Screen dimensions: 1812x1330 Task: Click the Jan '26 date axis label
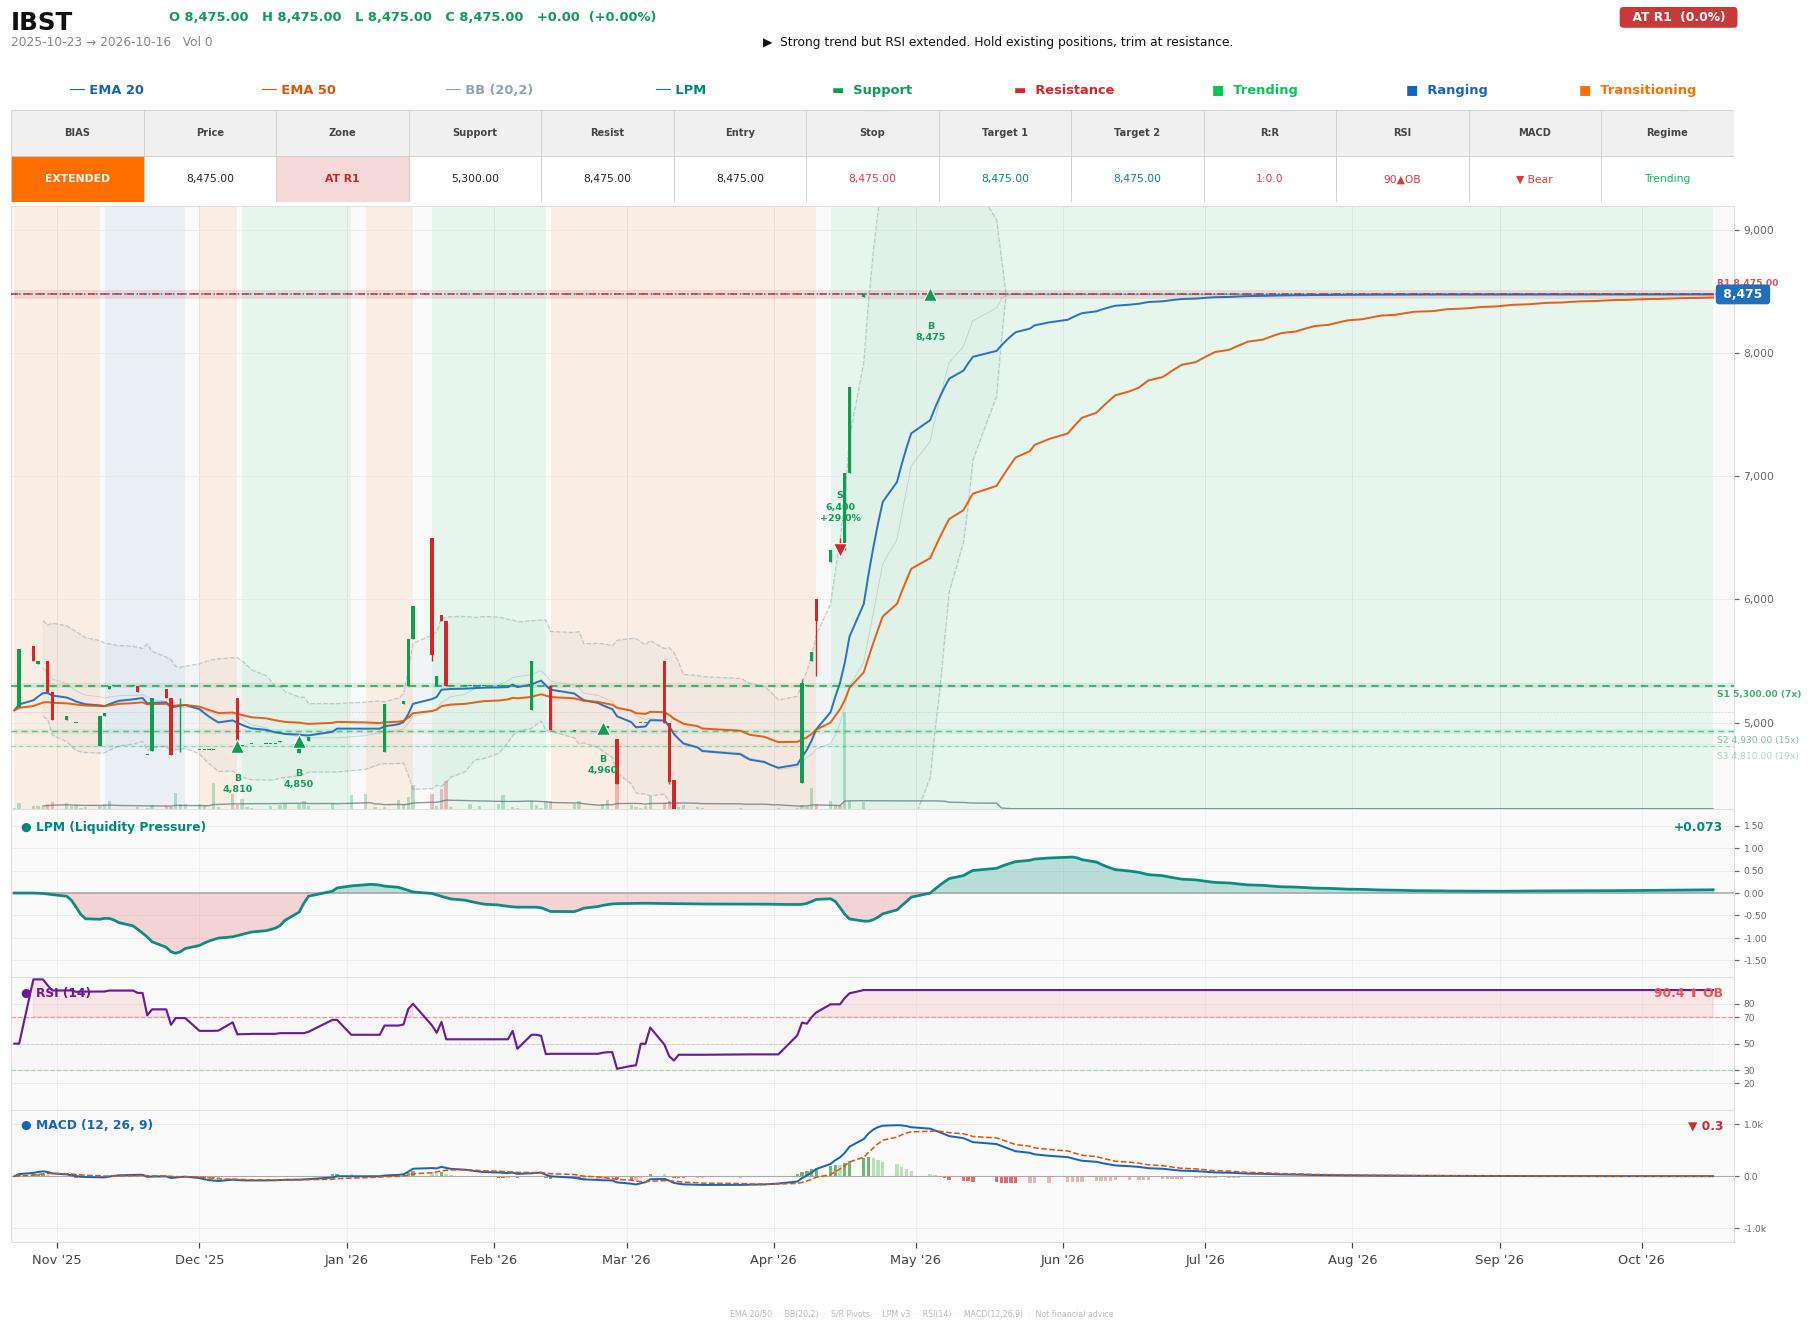pyautogui.click(x=346, y=1260)
